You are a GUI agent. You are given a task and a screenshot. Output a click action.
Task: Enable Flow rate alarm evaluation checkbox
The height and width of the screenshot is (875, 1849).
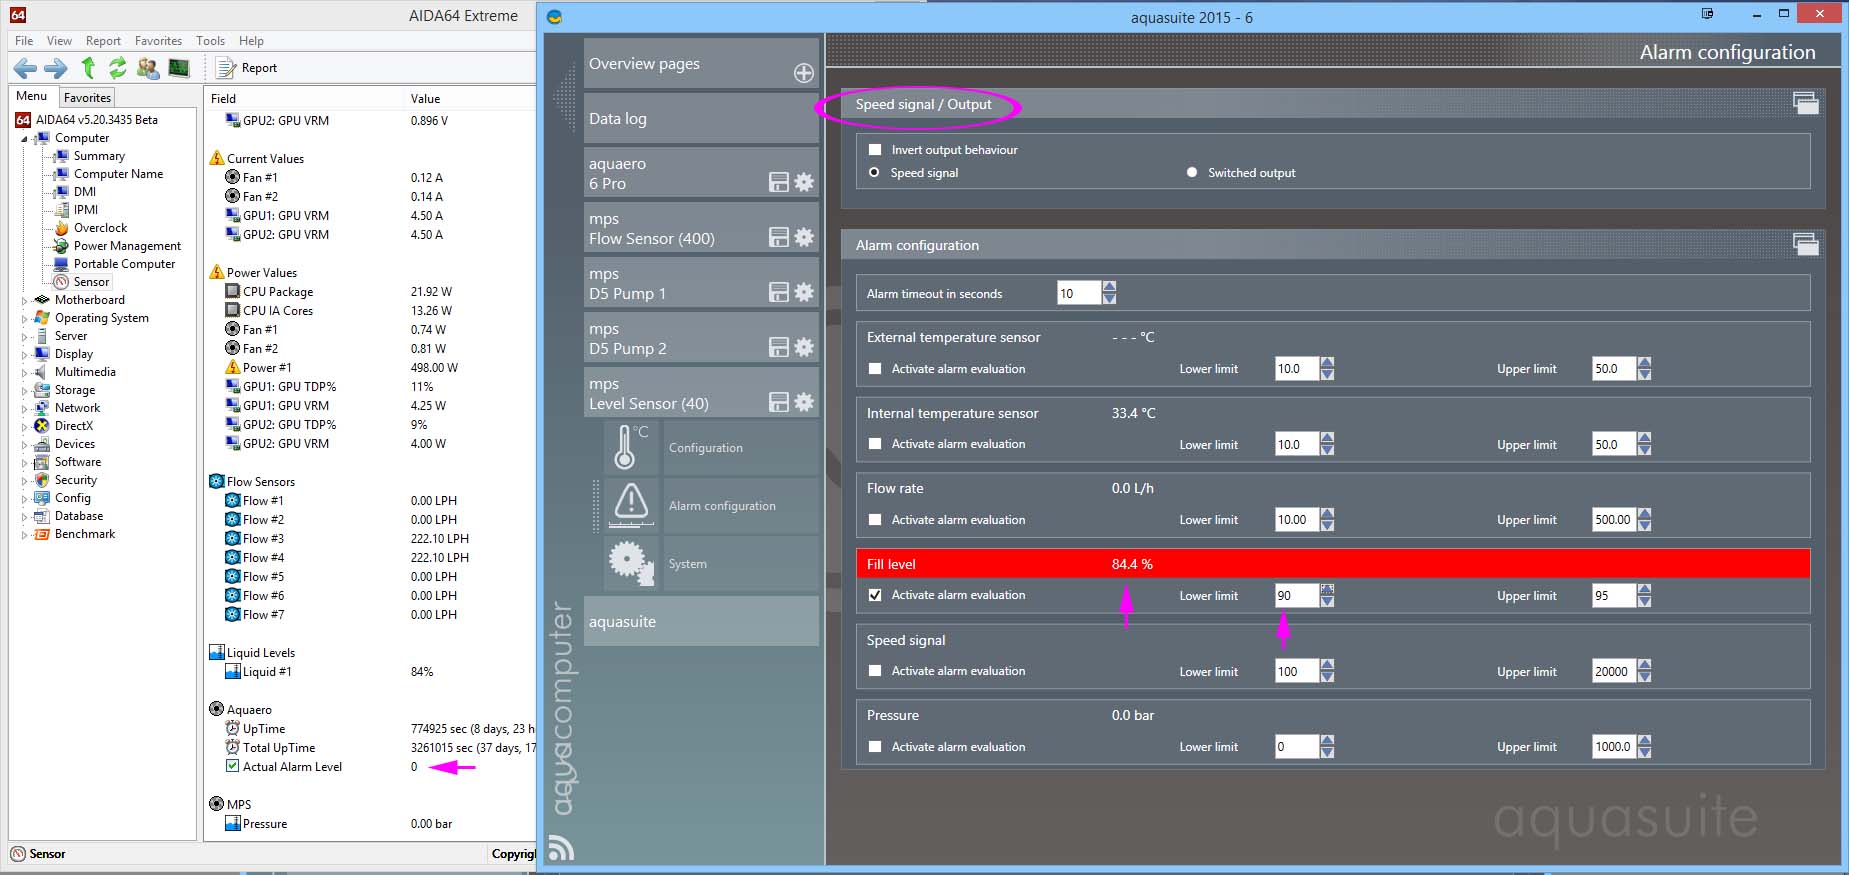click(x=875, y=520)
